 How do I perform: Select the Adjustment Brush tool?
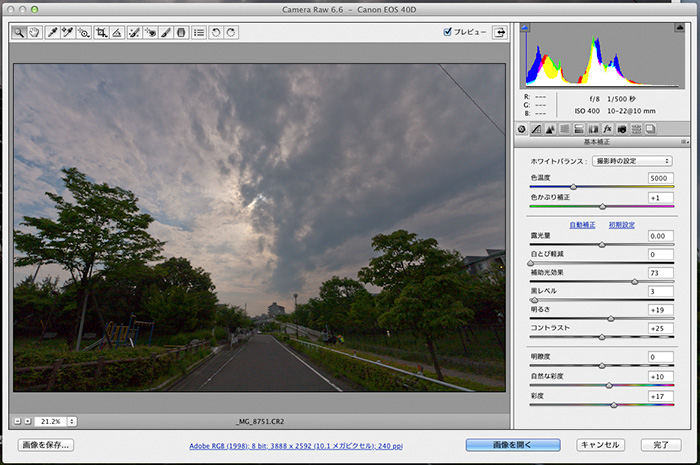[166, 32]
